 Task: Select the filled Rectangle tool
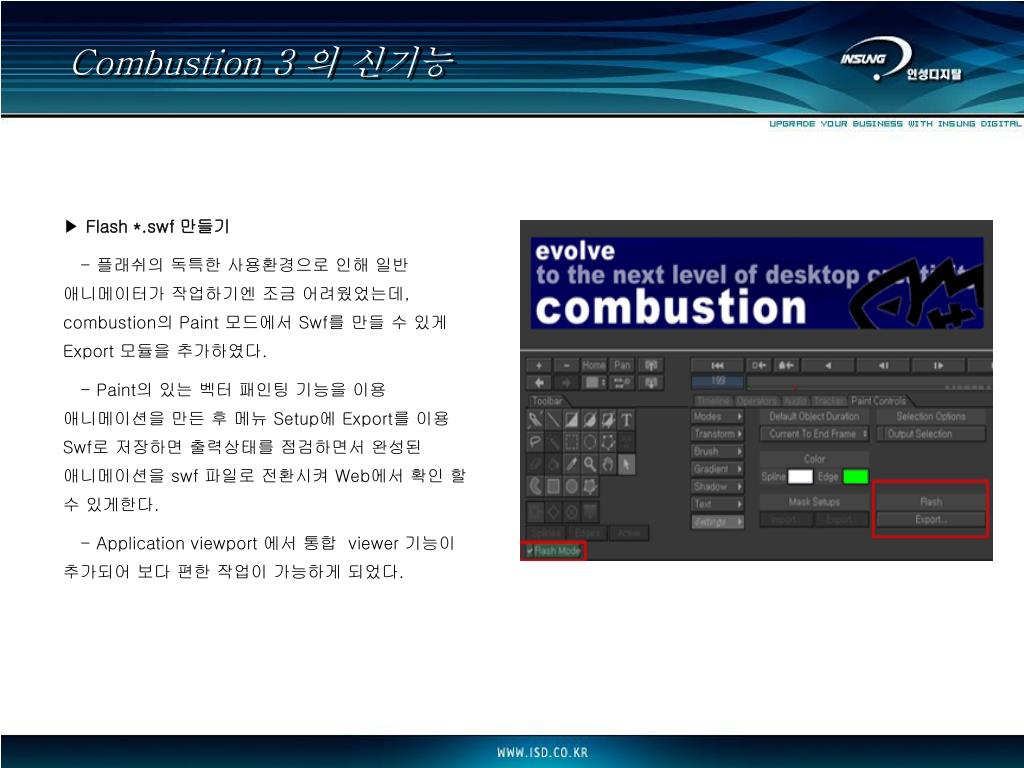pyautogui.click(x=571, y=420)
